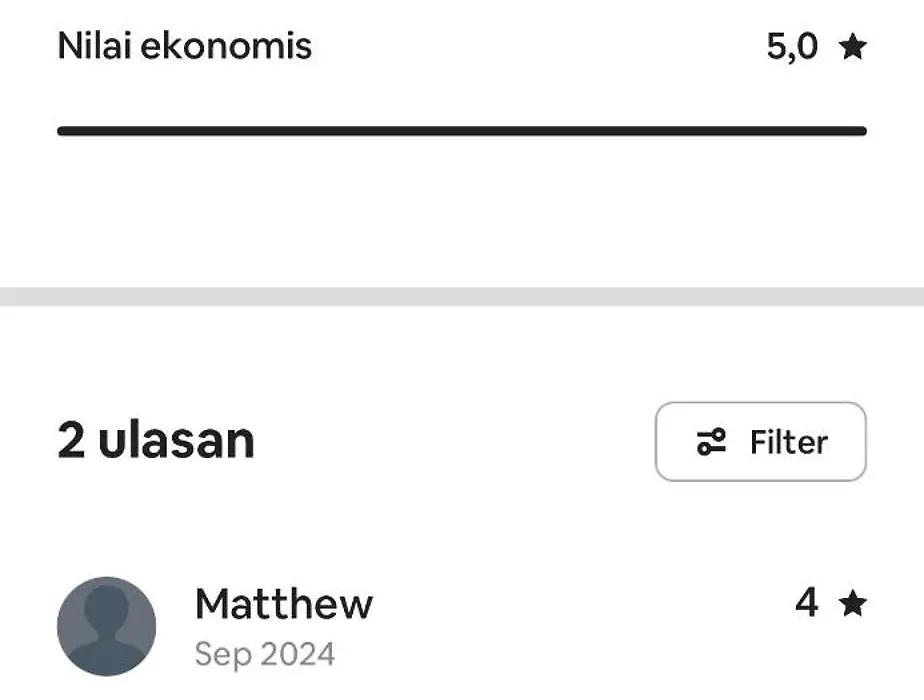Click the Nilai ekonomis rating bar
This screenshot has height=700, width=924.
coord(462,131)
